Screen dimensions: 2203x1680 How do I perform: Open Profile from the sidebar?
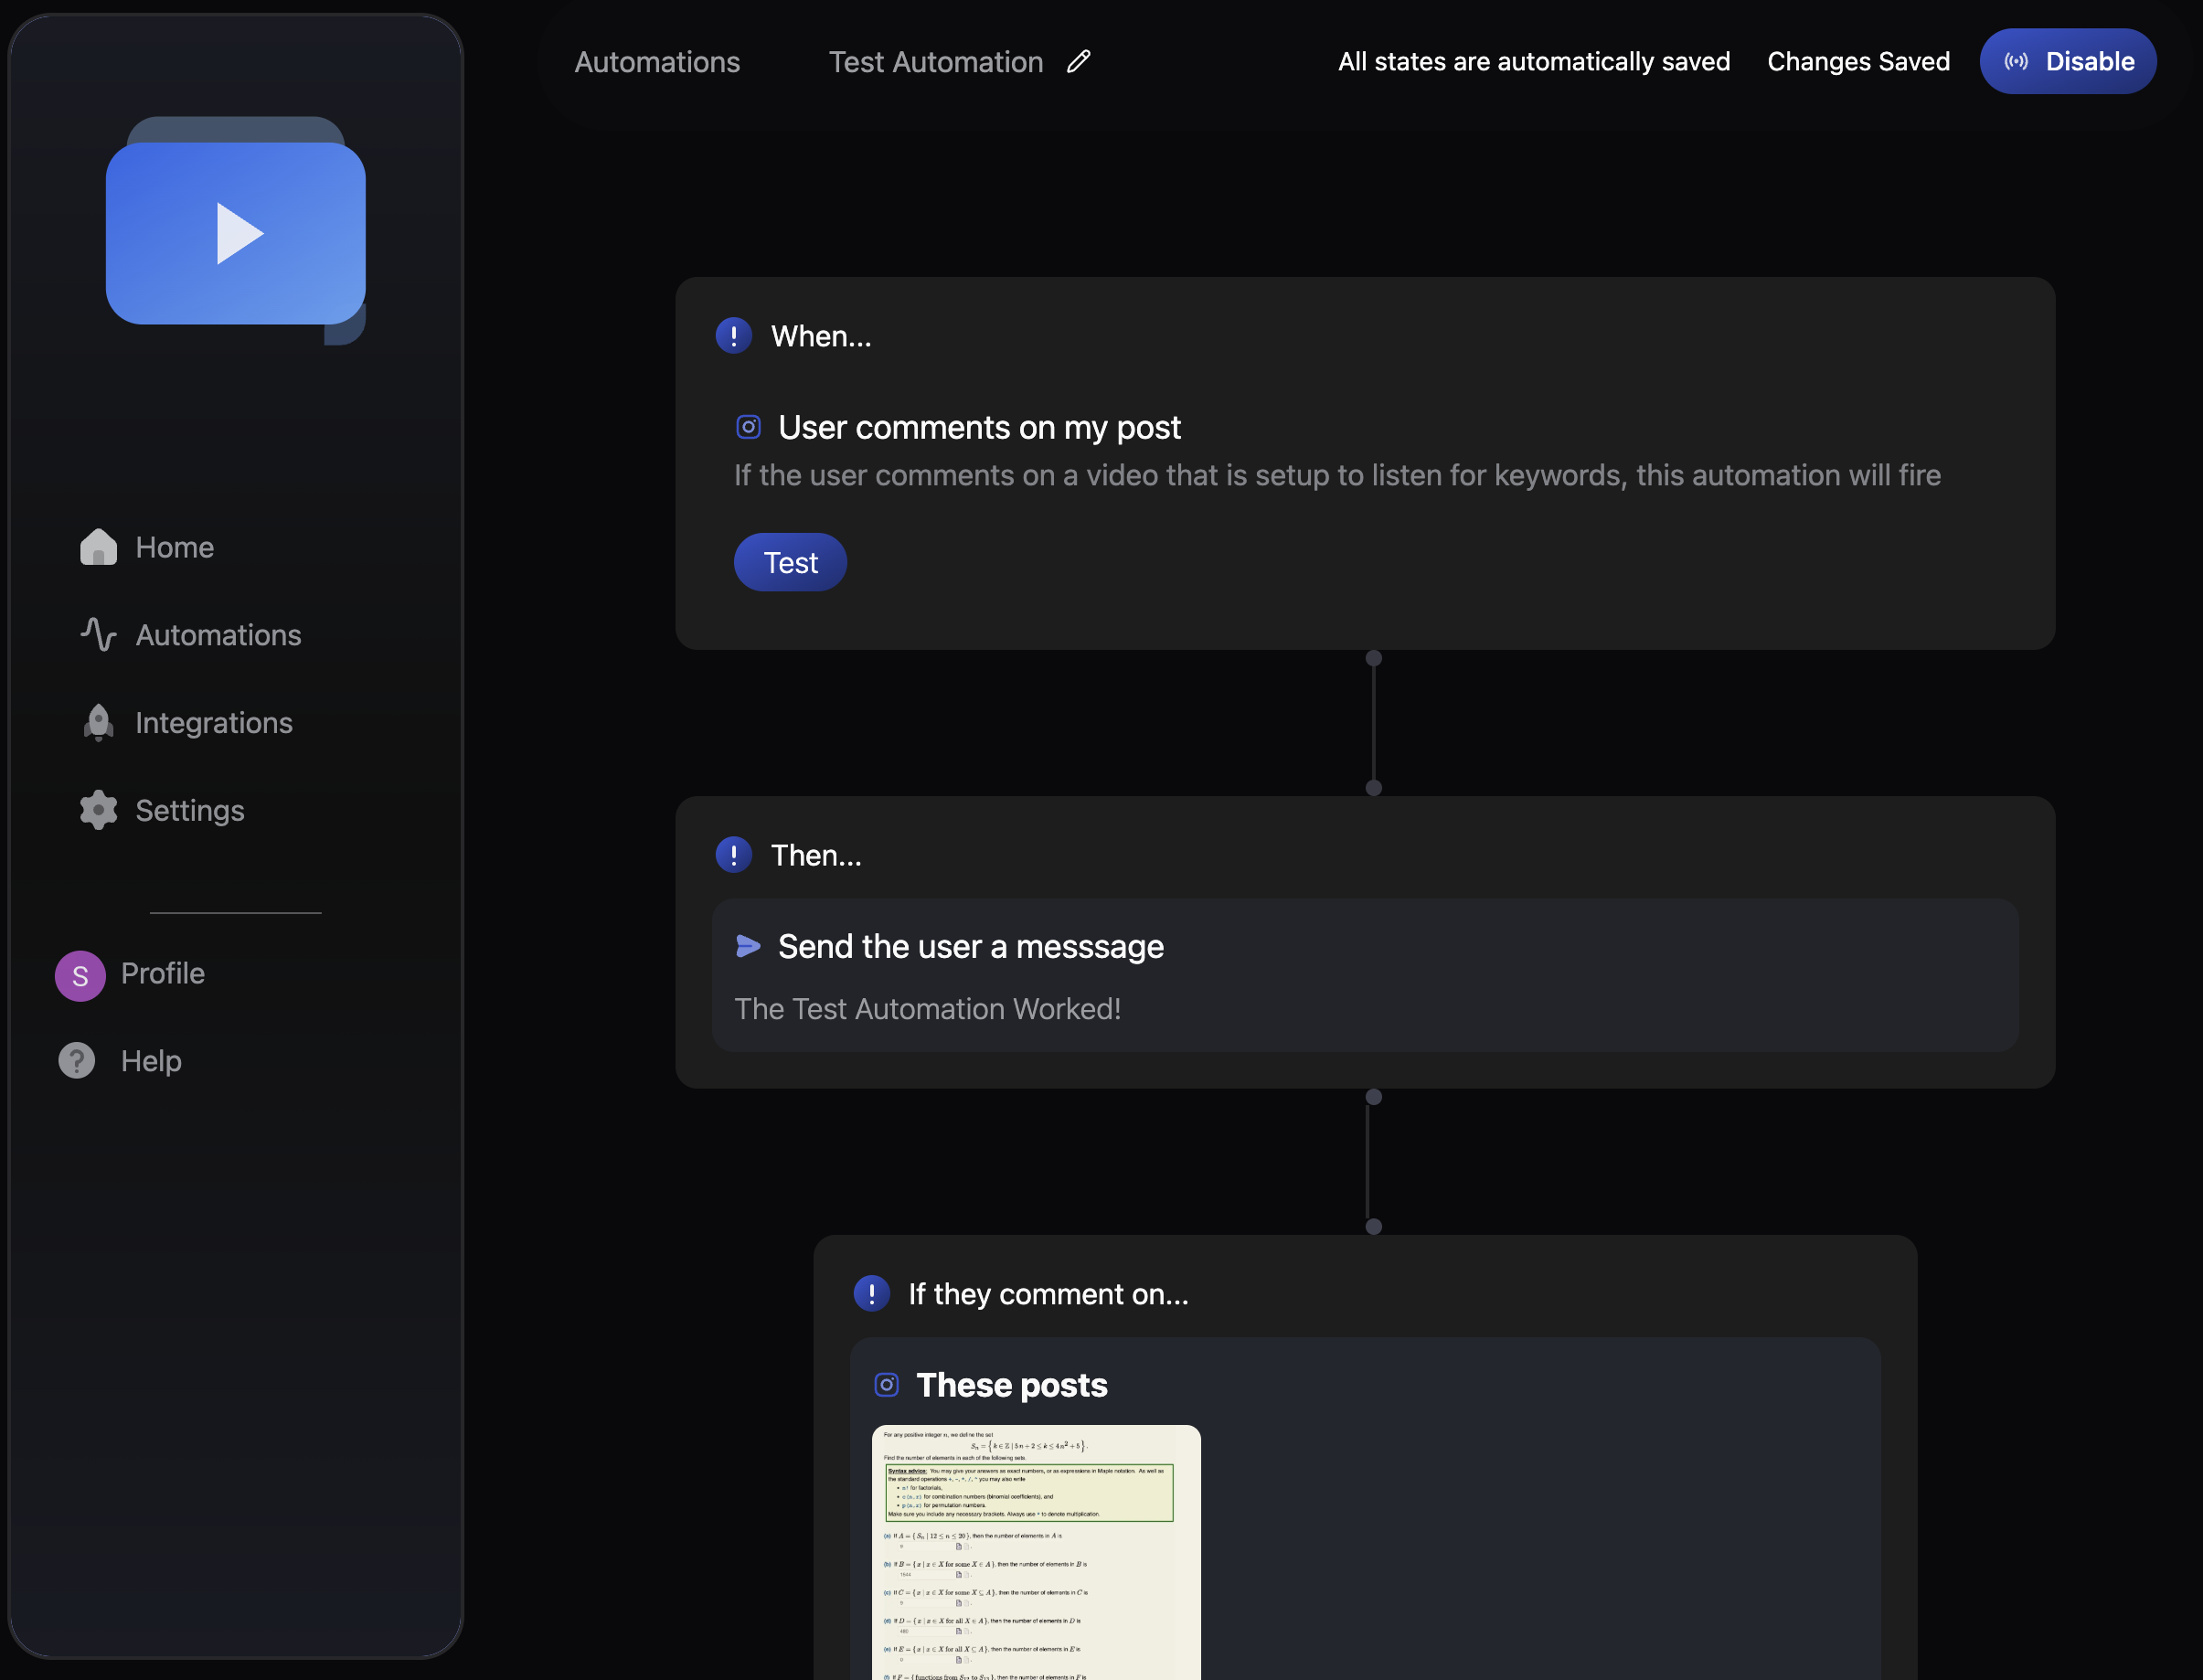click(162, 973)
